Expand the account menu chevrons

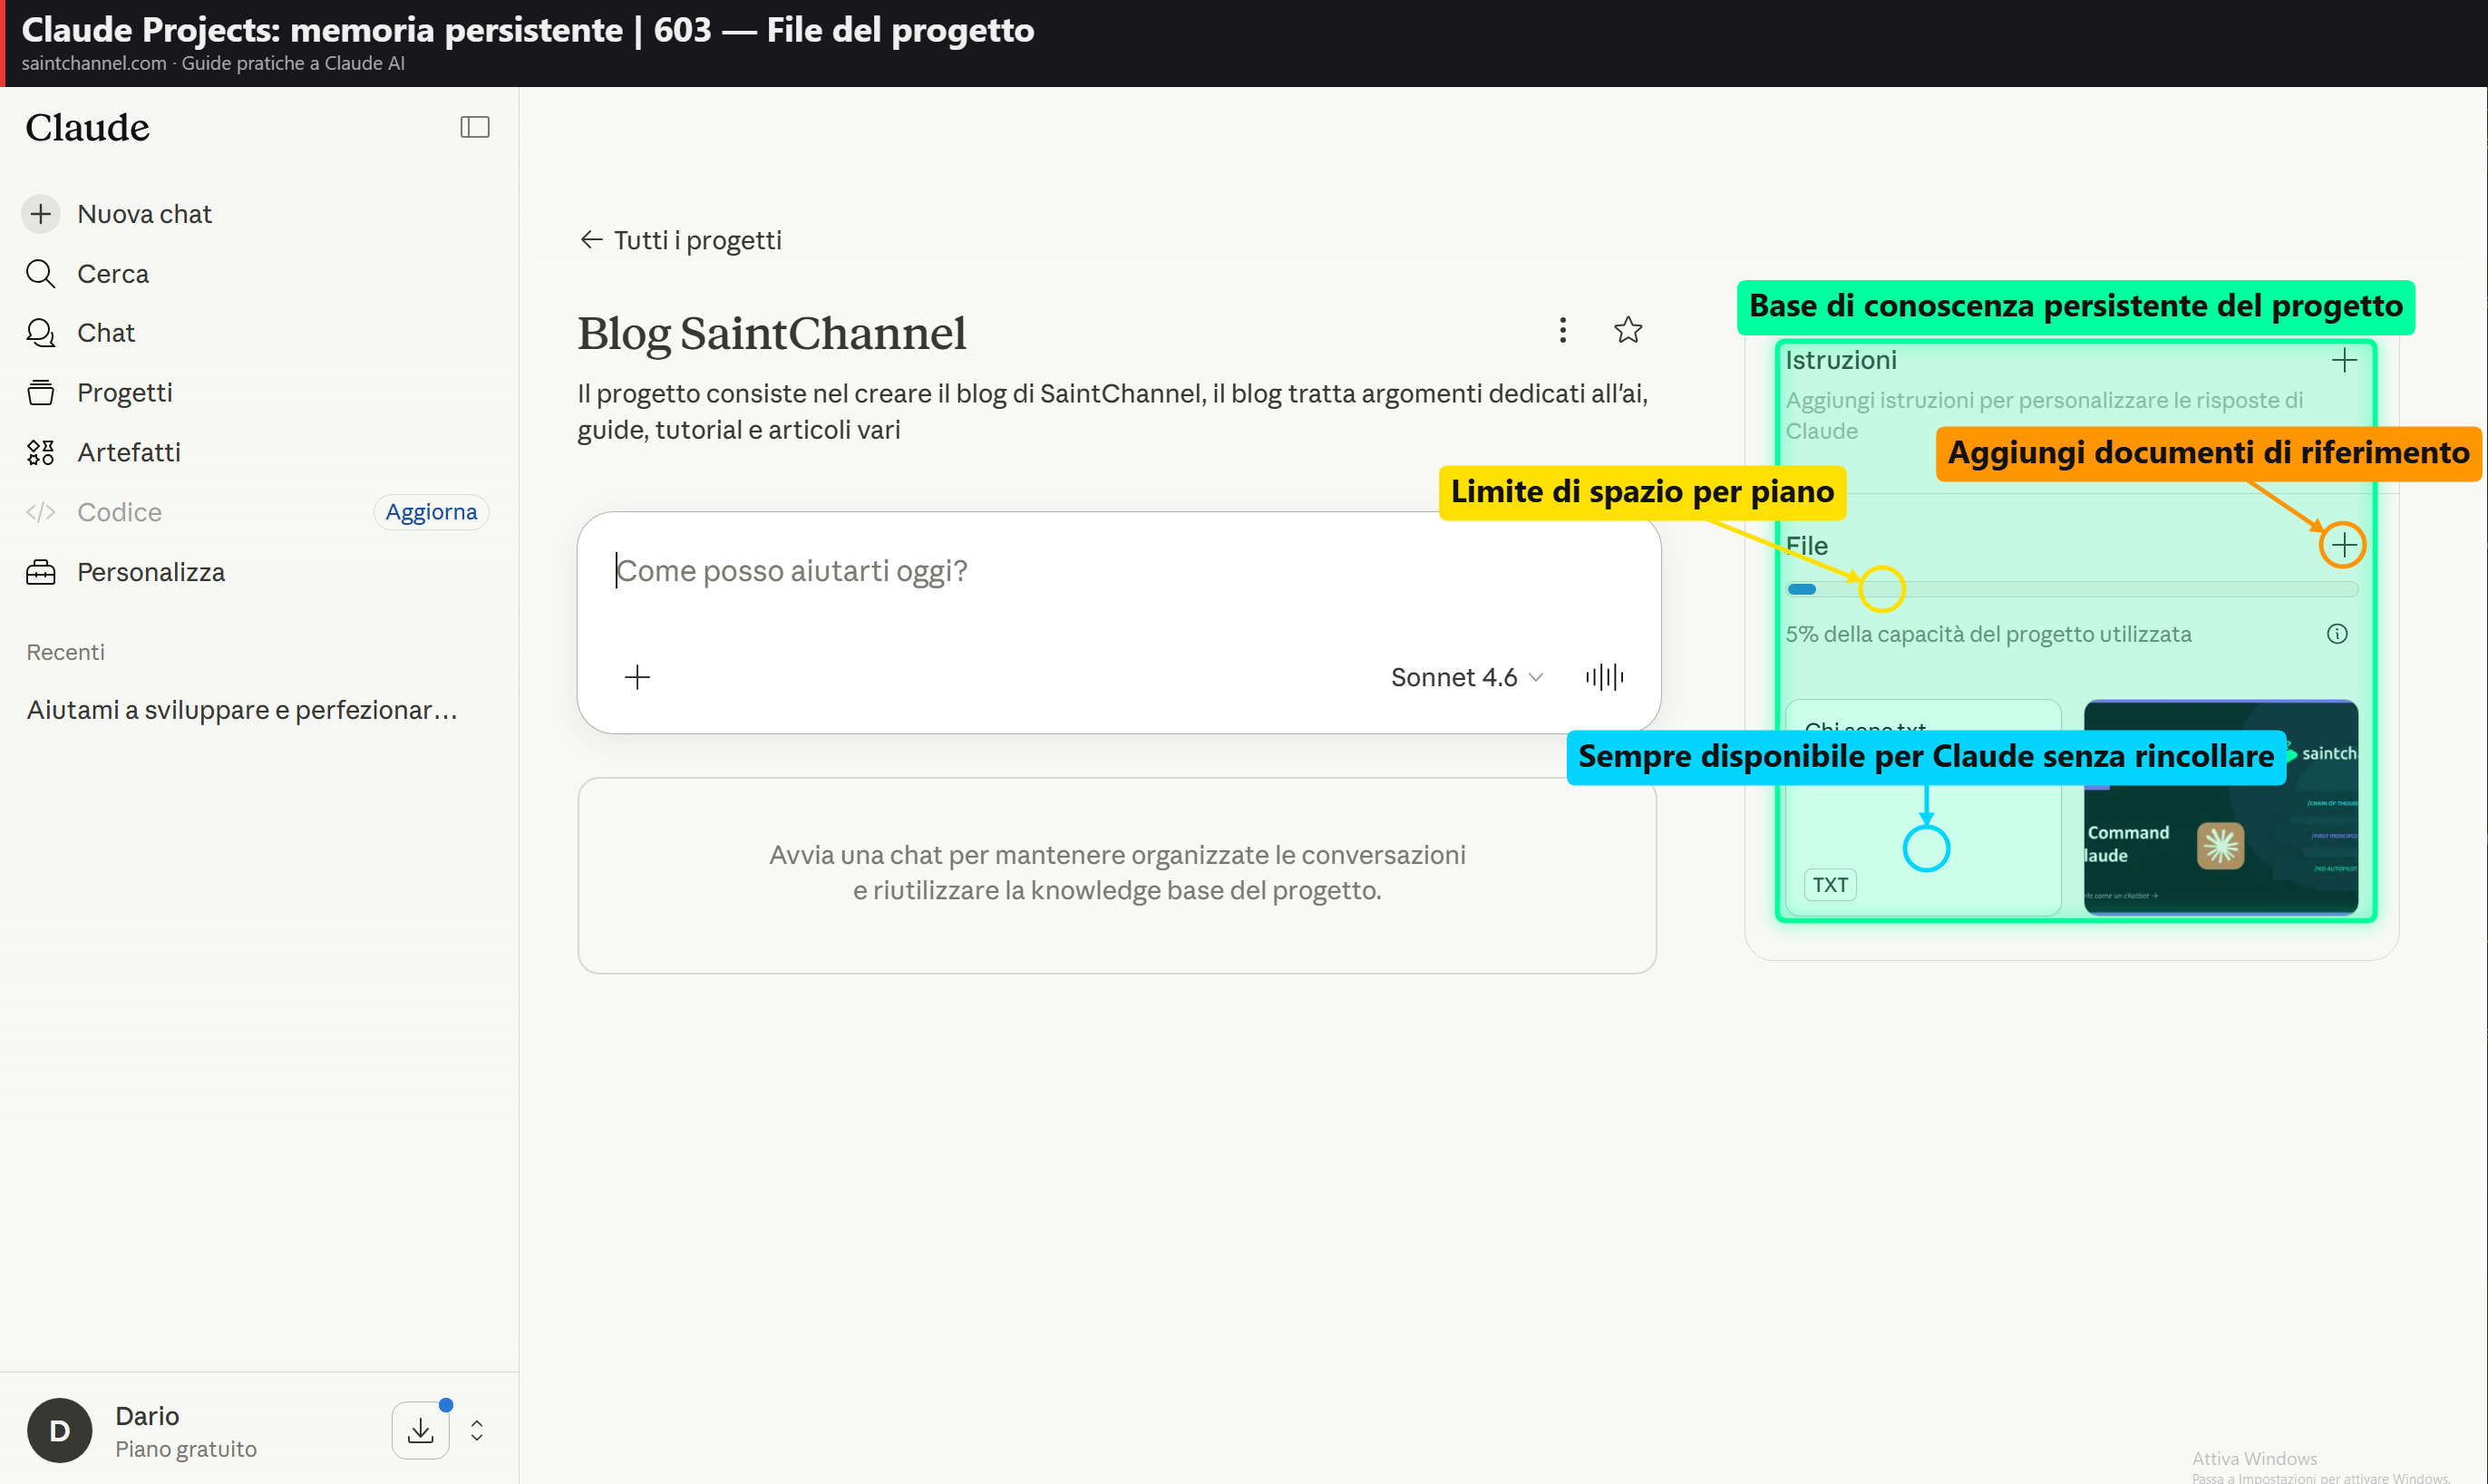(477, 1430)
